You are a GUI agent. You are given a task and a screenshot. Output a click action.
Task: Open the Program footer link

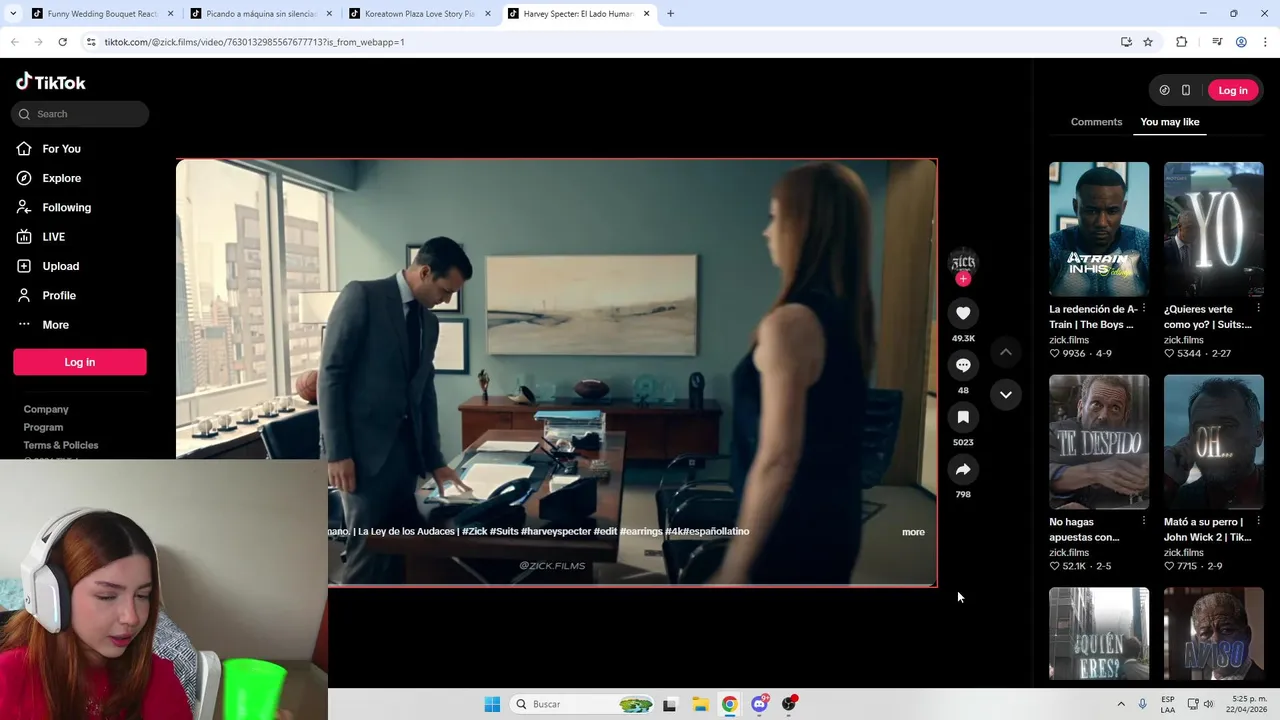tap(43, 427)
